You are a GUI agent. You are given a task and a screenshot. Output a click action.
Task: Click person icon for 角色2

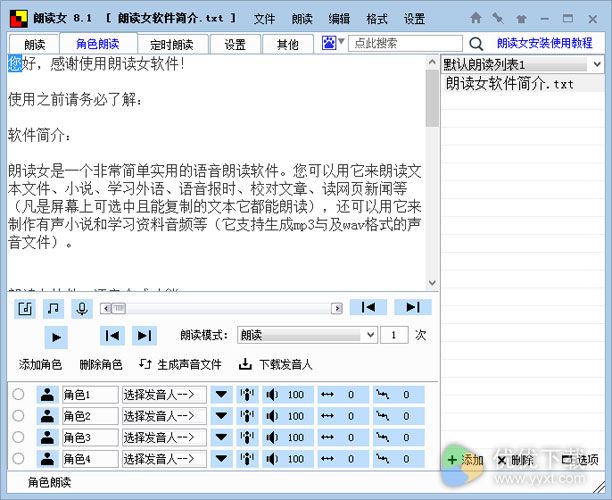[48, 416]
